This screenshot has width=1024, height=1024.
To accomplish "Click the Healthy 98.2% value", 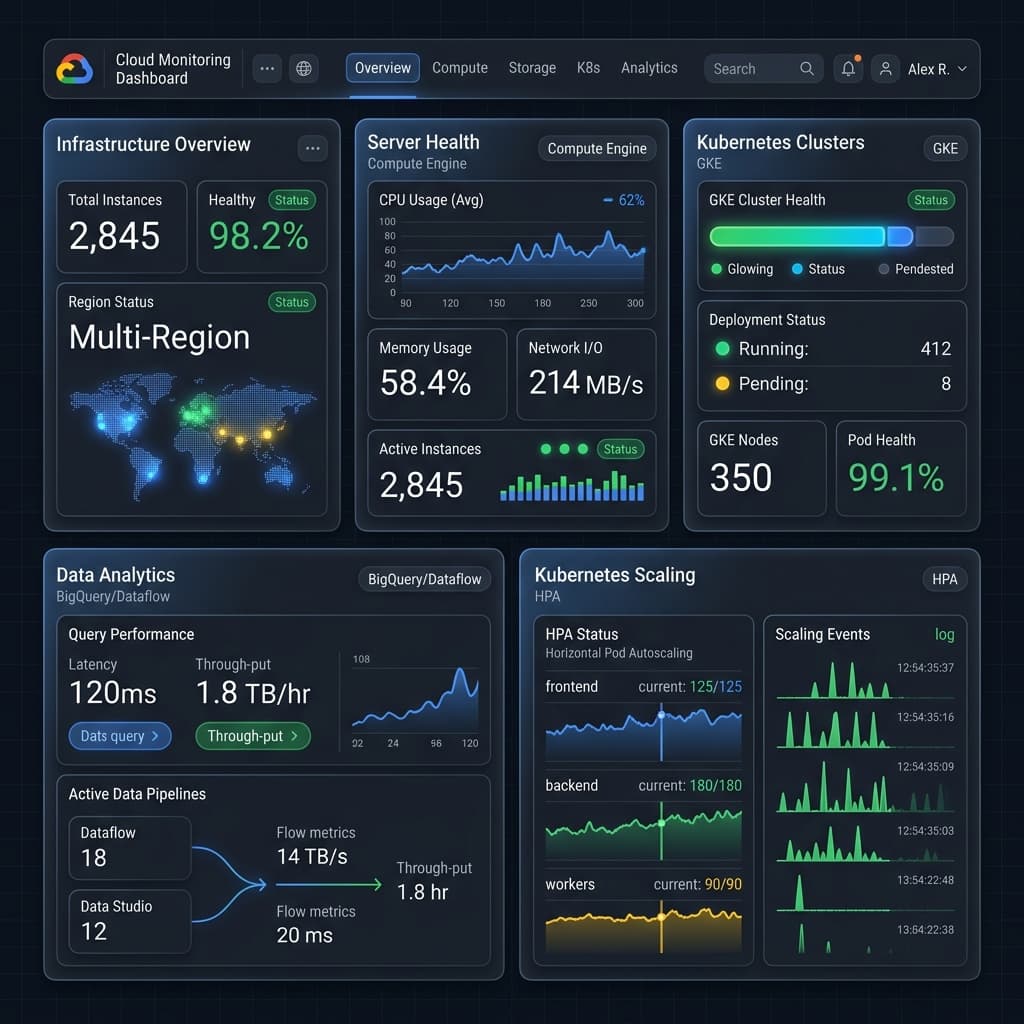I will point(259,236).
